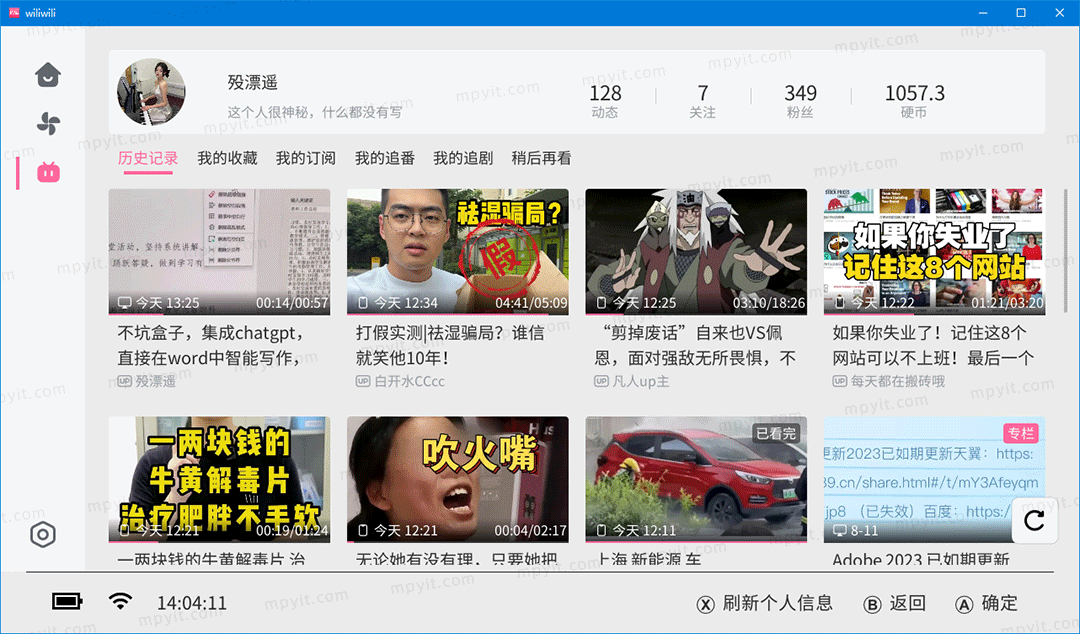Switch to 历史记录 tab
Screen dimensions: 1080x634
147,158
